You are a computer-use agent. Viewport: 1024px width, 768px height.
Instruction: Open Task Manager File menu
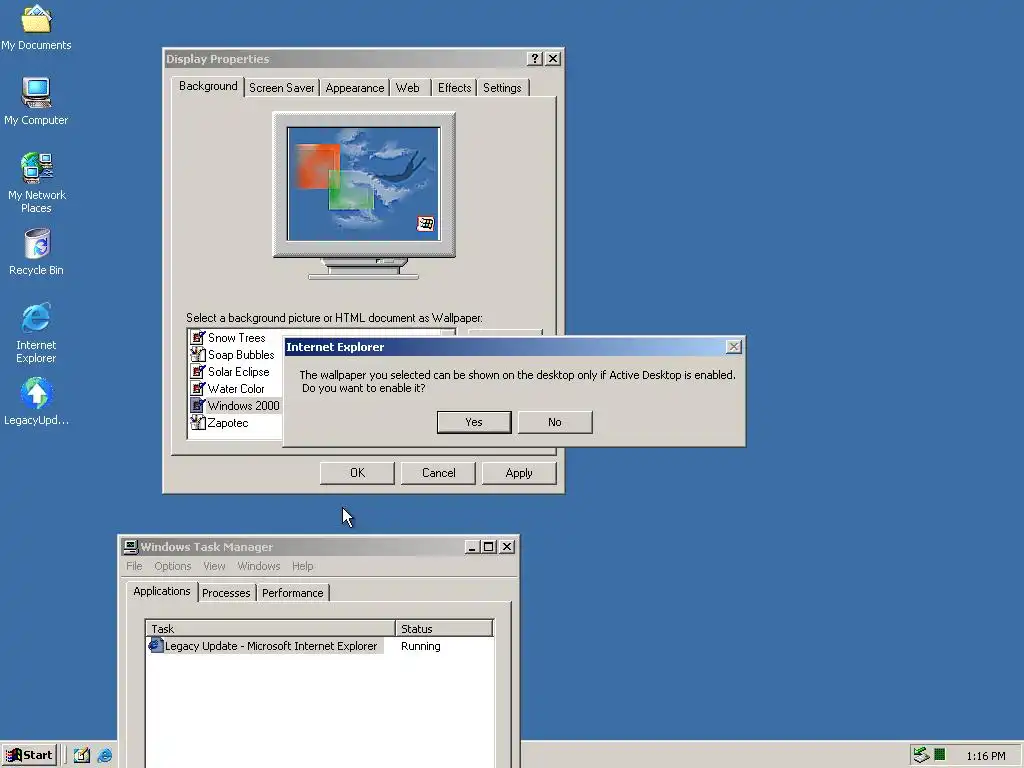coord(134,566)
